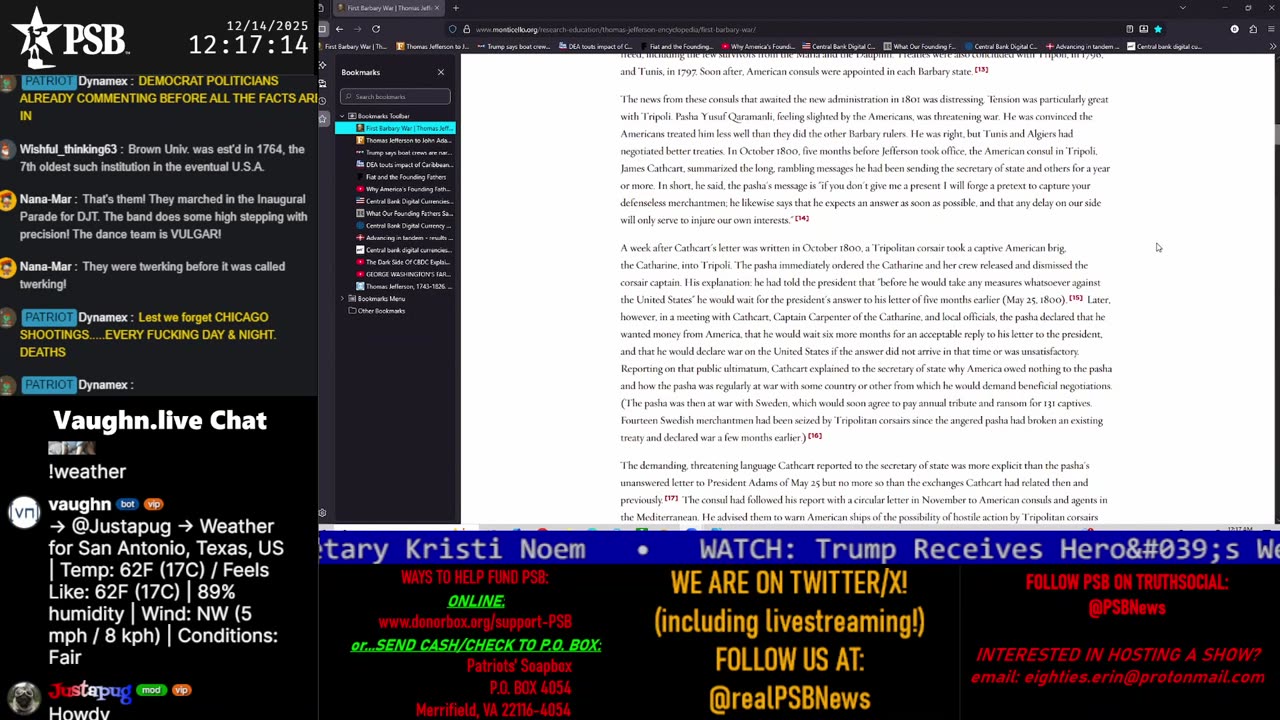Click bookmarks bar item 'Thomas Jefferson to J...'
The image size is (1280, 720).
click(x=432, y=46)
